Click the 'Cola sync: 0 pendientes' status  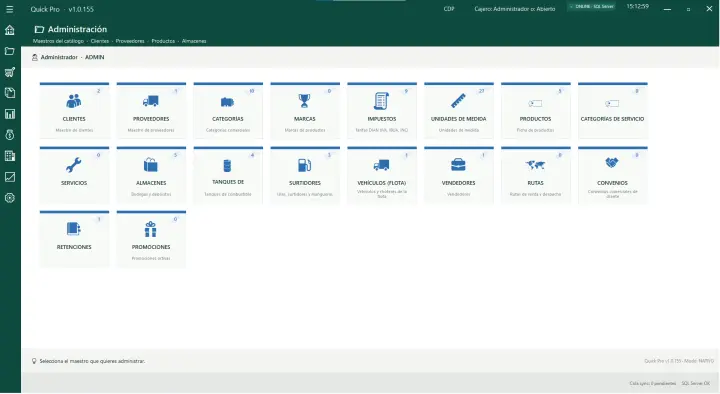pyautogui.click(x=652, y=383)
